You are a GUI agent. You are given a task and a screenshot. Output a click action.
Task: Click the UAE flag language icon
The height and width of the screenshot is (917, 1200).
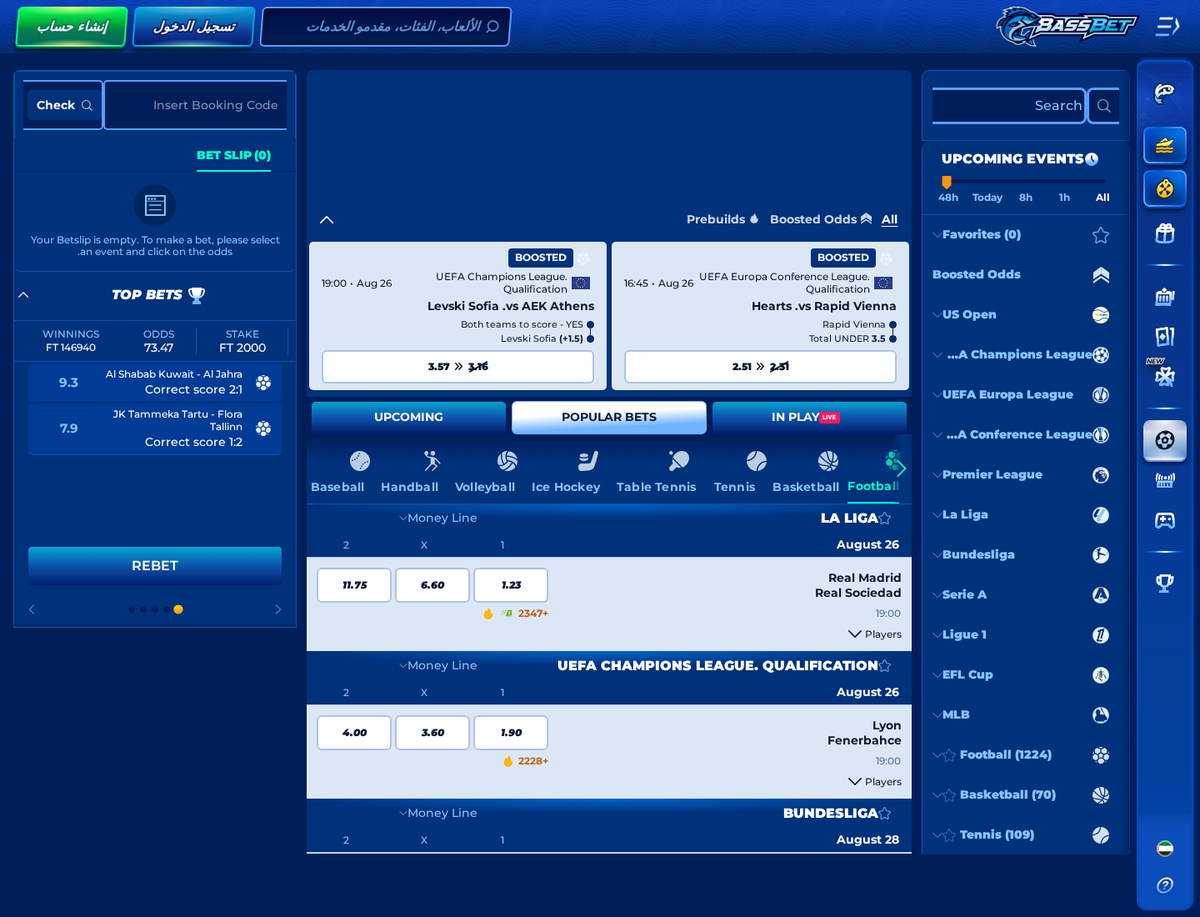(x=1164, y=848)
